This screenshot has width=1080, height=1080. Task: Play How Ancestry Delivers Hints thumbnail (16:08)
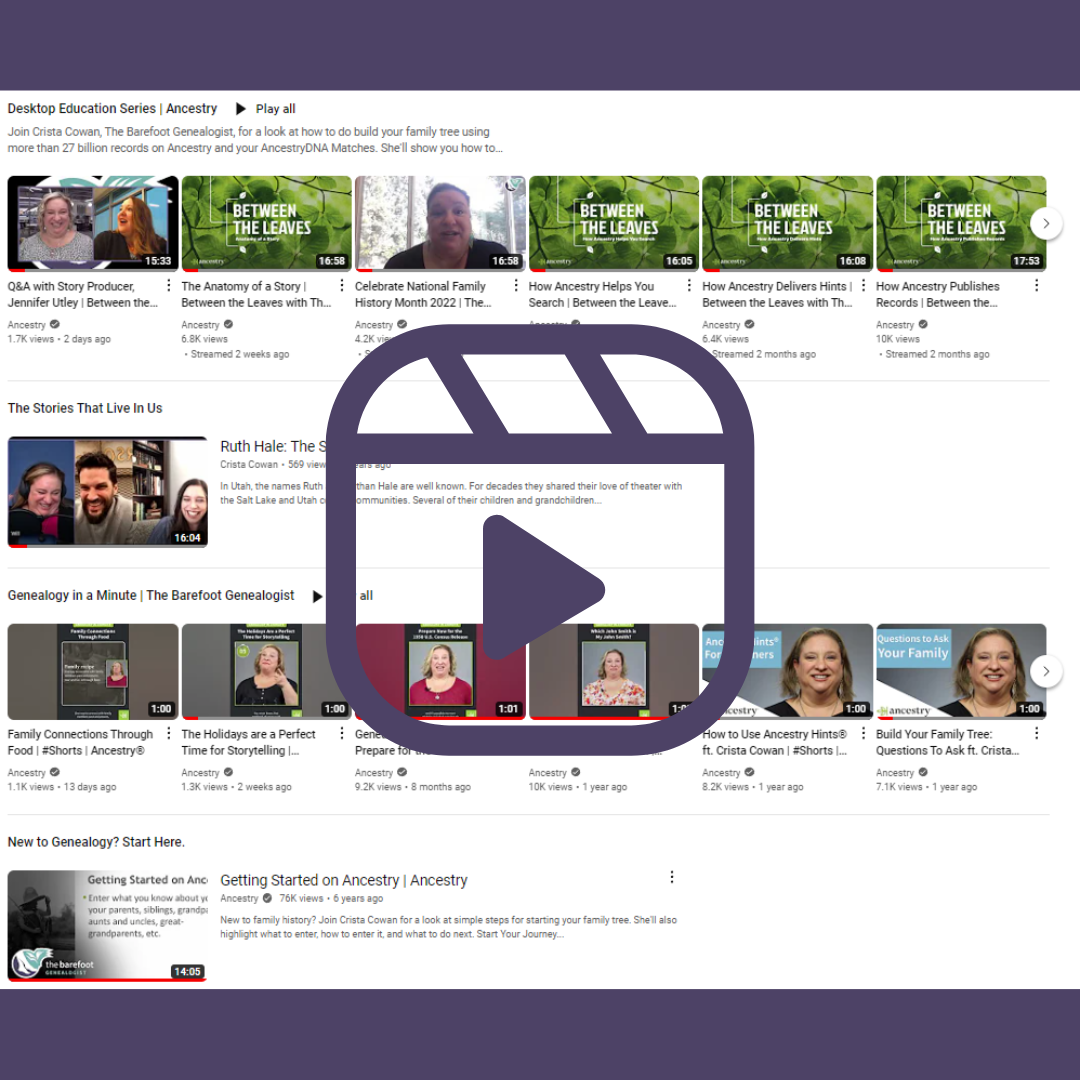(787, 224)
